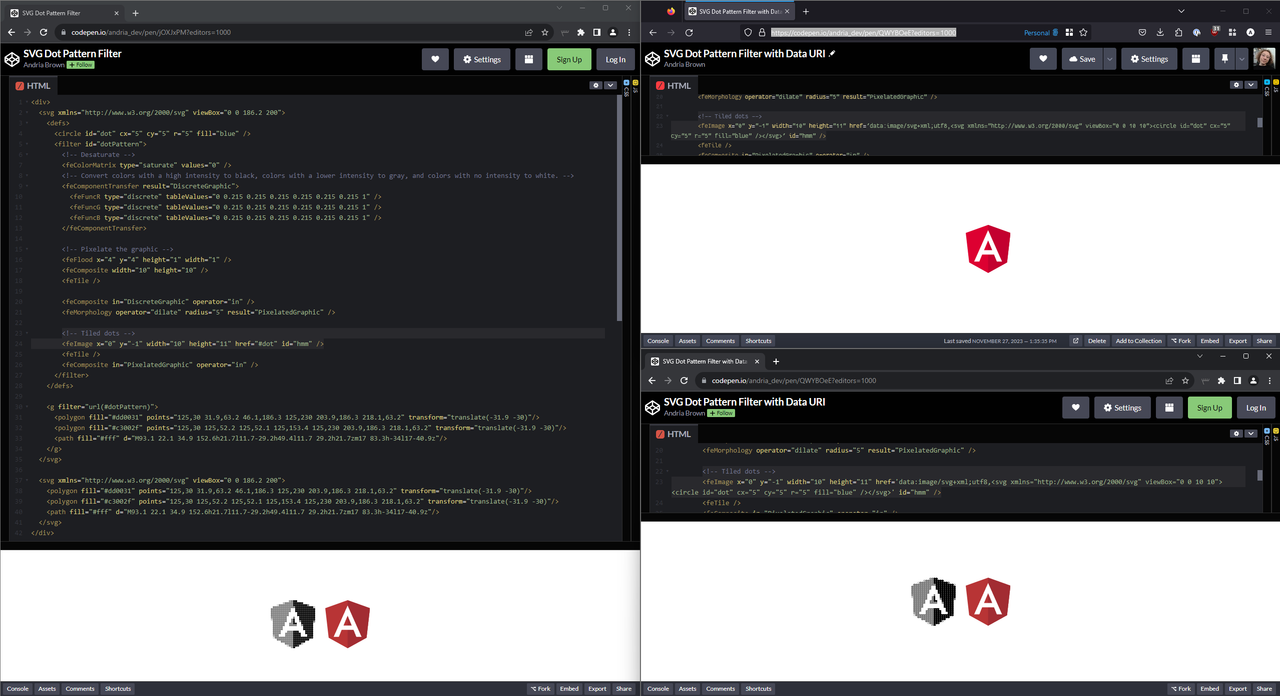
Task: Open Change View layout icon in bottom-right window
Action: coord(1168,407)
